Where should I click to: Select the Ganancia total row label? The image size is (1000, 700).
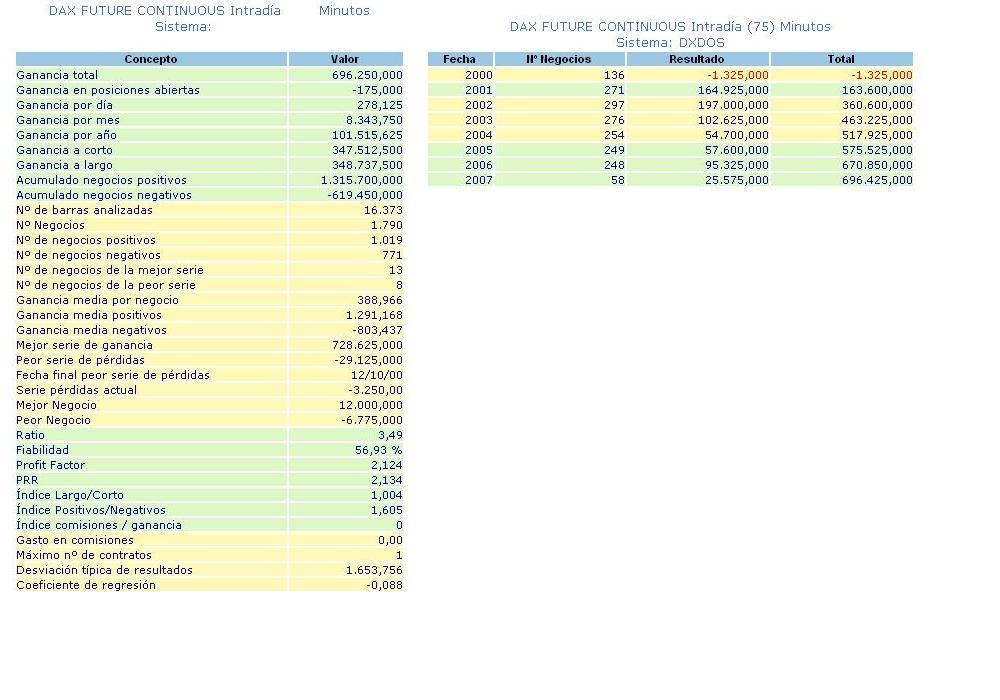[57, 75]
